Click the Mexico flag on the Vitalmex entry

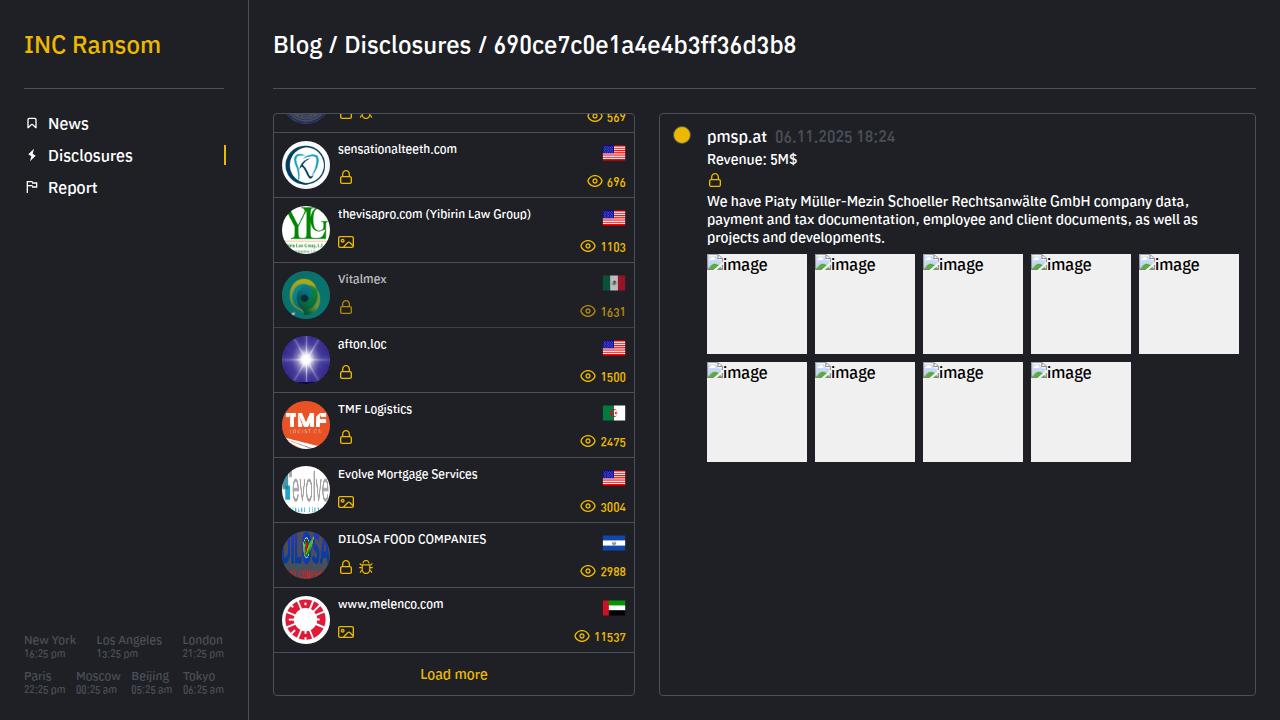coord(614,283)
